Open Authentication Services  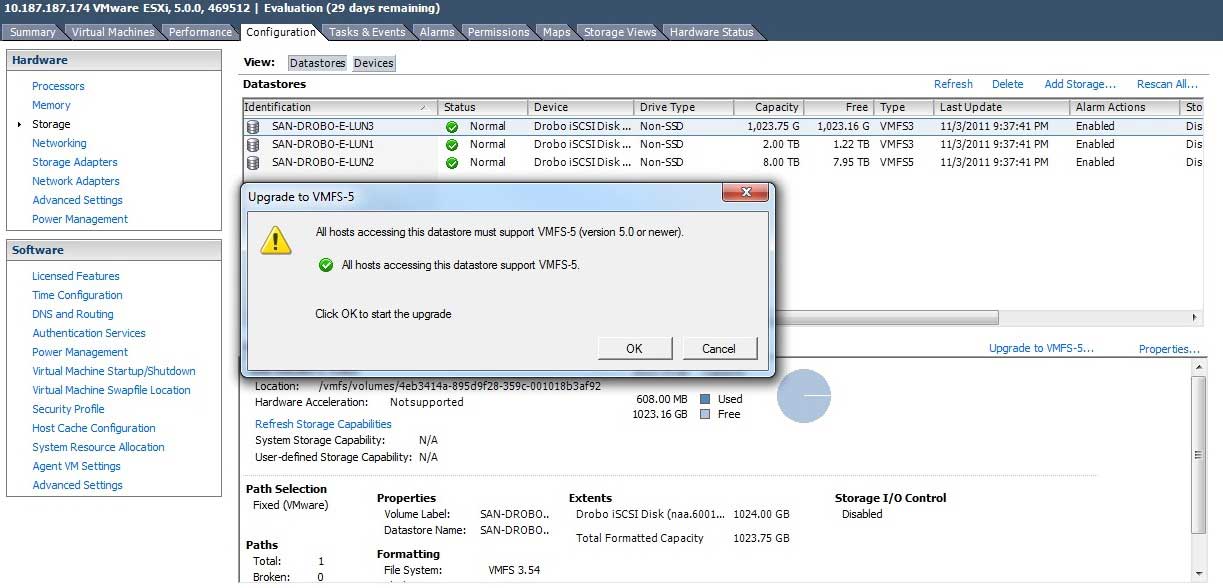[x=89, y=333]
